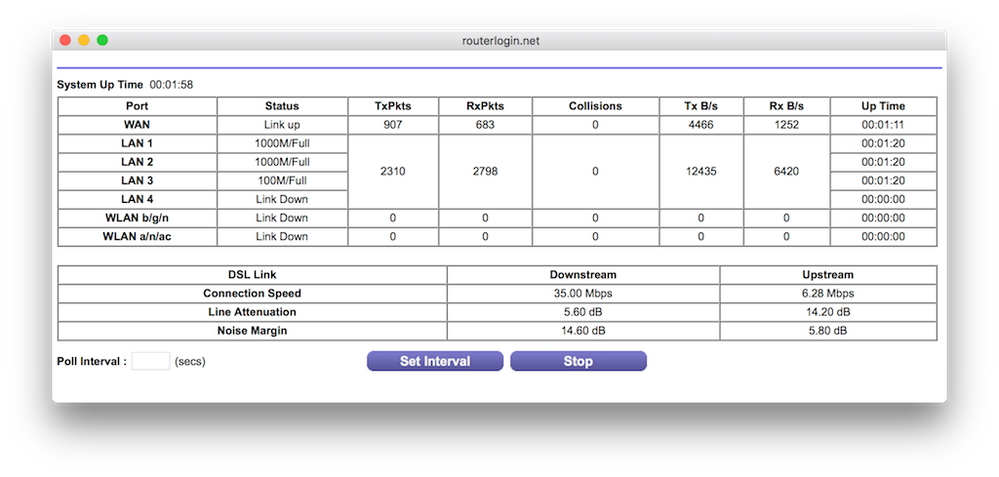Click the LAN 1 port label
This screenshot has height=477, width=999.
[x=137, y=143]
